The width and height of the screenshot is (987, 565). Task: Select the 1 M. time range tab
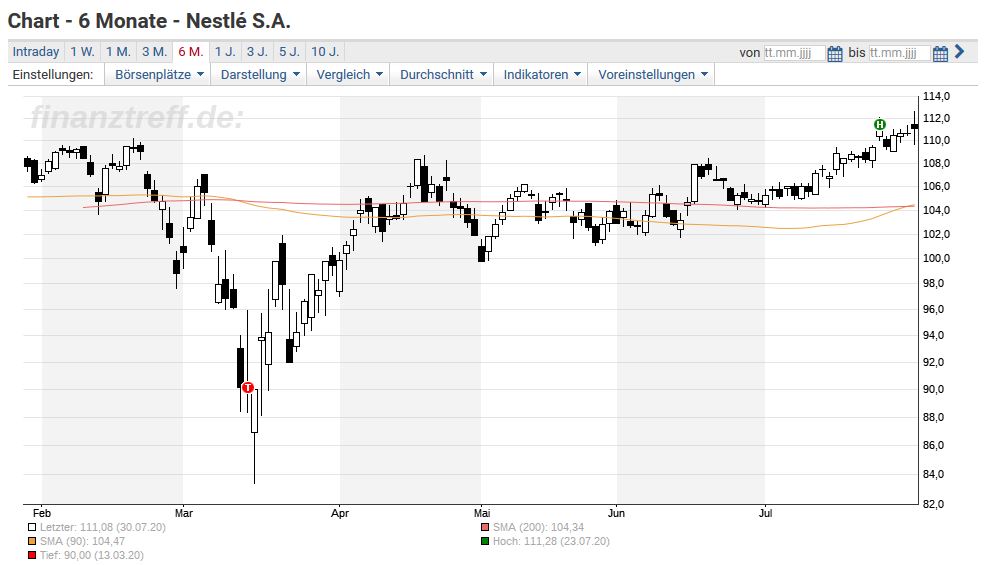(x=118, y=52)
